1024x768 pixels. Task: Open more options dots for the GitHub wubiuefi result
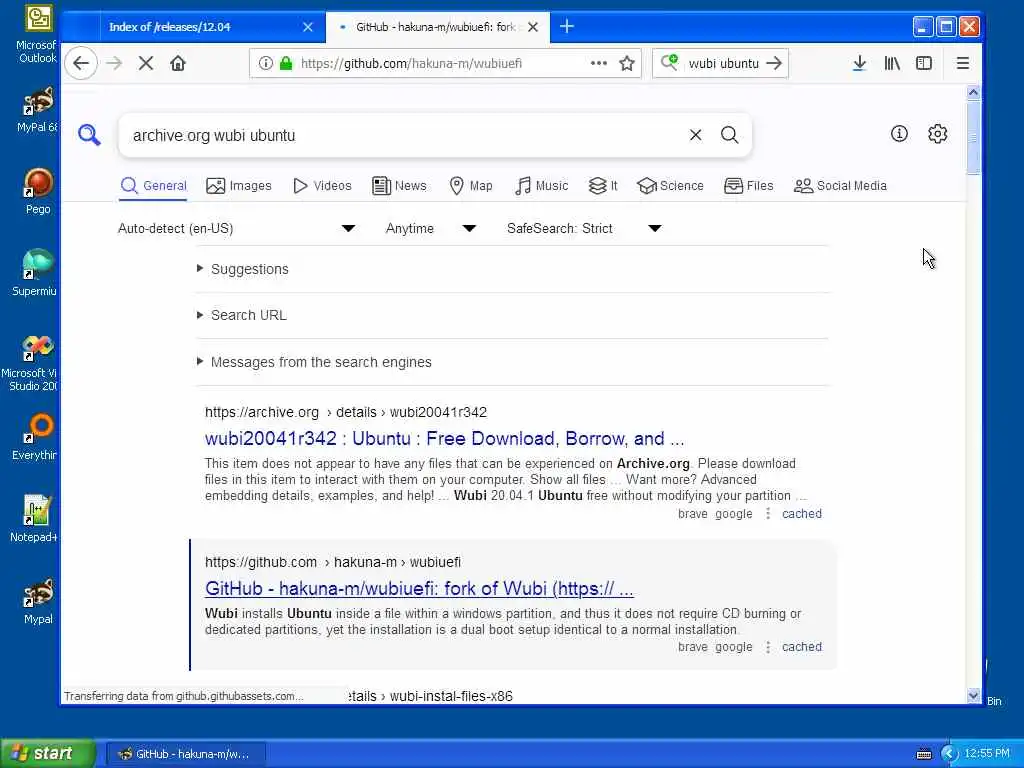768,647
